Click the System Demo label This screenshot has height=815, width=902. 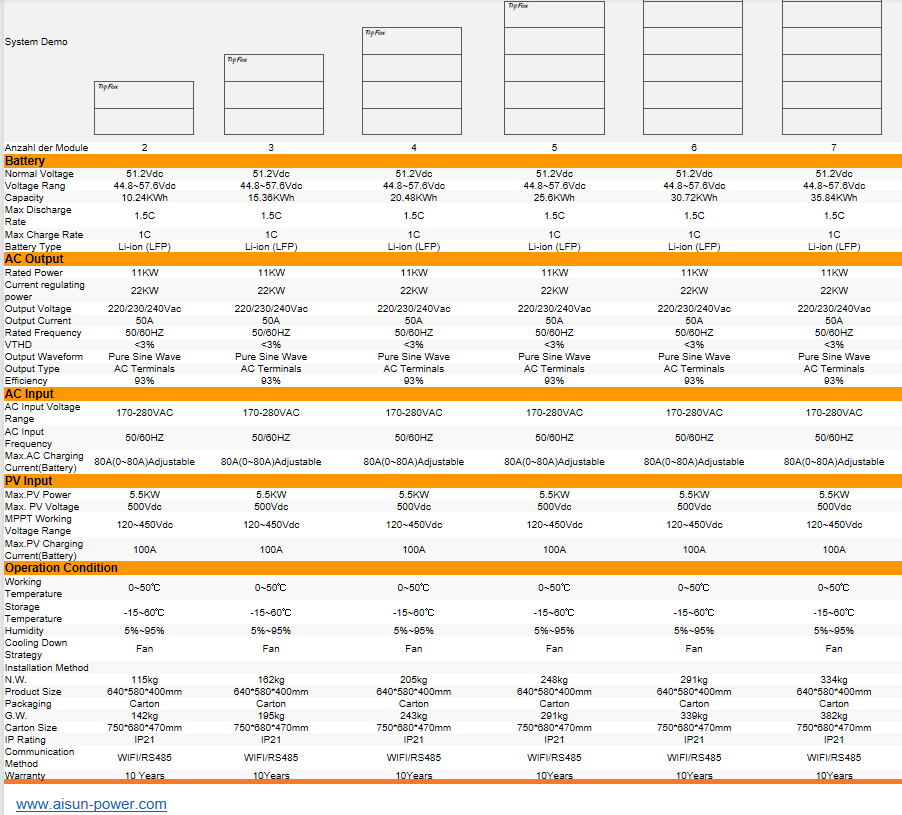[x=36, y=42]
